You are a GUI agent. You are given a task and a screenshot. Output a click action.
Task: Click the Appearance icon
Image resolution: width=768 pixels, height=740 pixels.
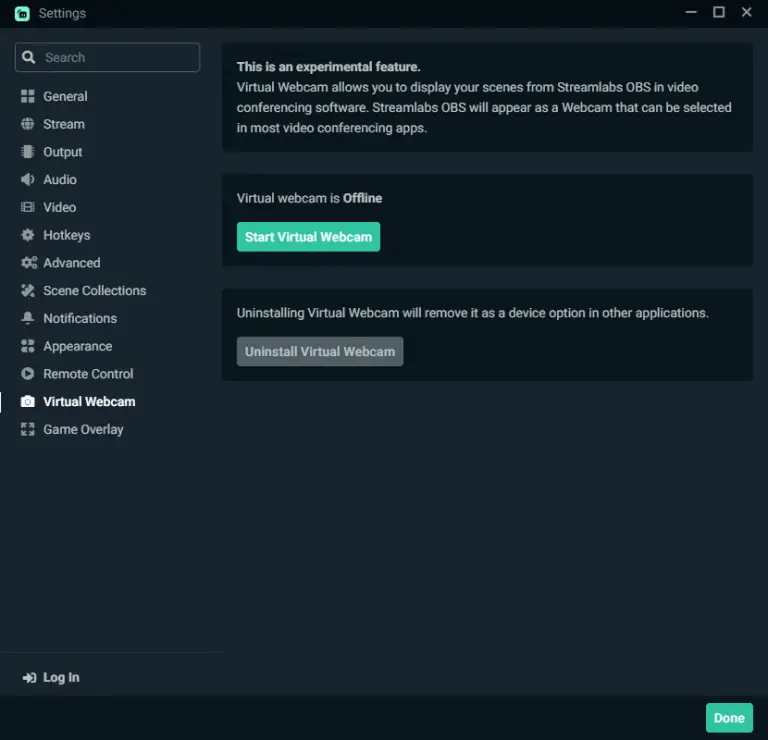point(28,346)
